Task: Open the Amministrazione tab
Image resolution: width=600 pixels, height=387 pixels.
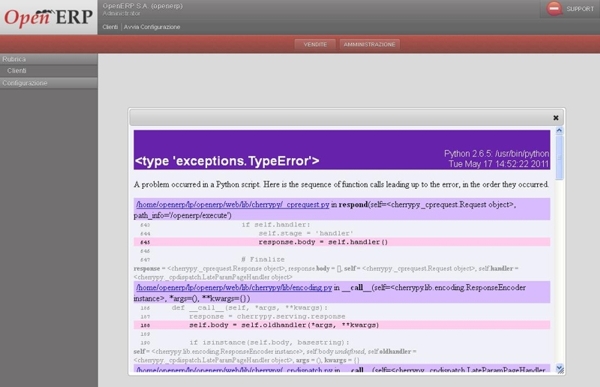Action: (369, 44)
